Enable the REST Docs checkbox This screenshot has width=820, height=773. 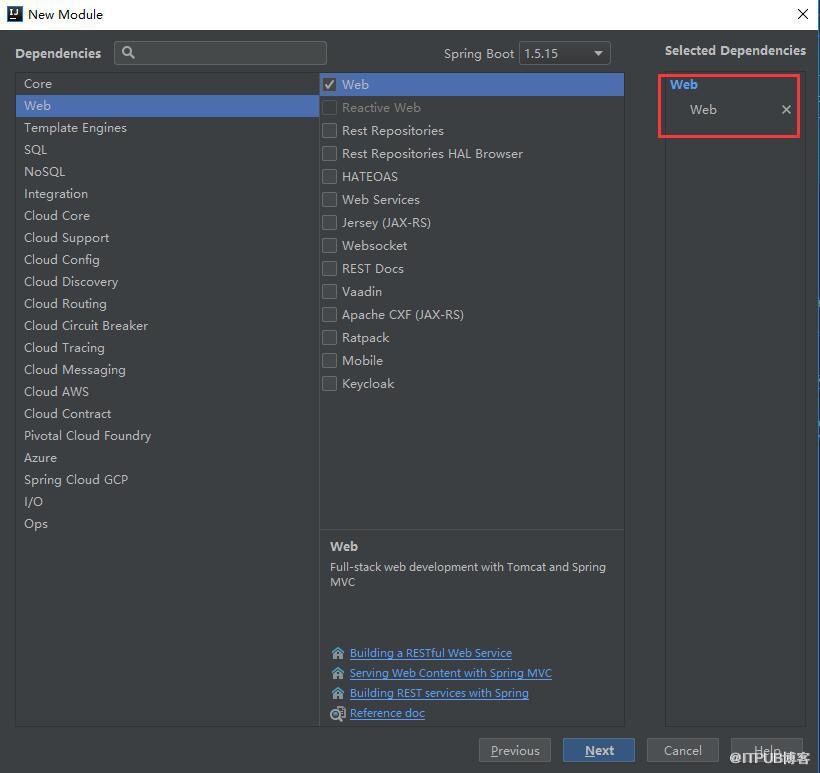coord(329,269)
